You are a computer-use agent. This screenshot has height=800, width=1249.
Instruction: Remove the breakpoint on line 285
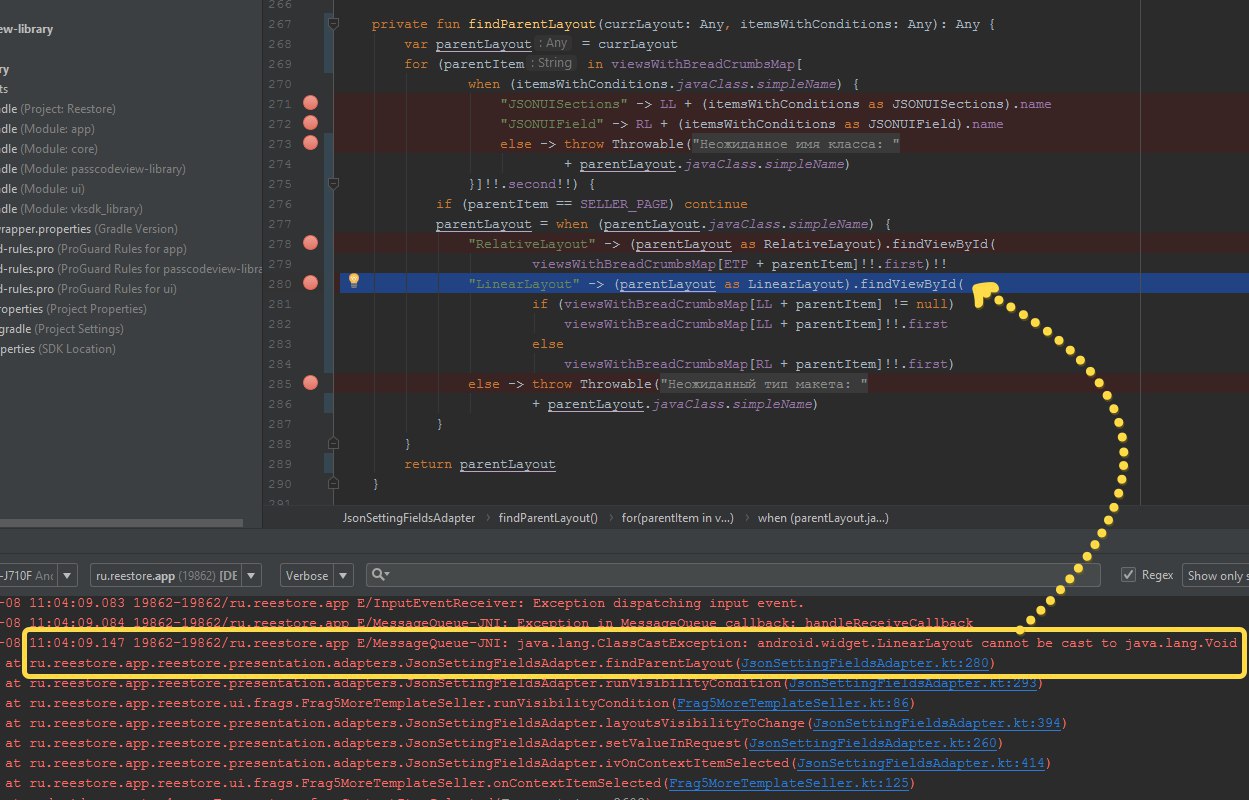(x=310, y=383)
